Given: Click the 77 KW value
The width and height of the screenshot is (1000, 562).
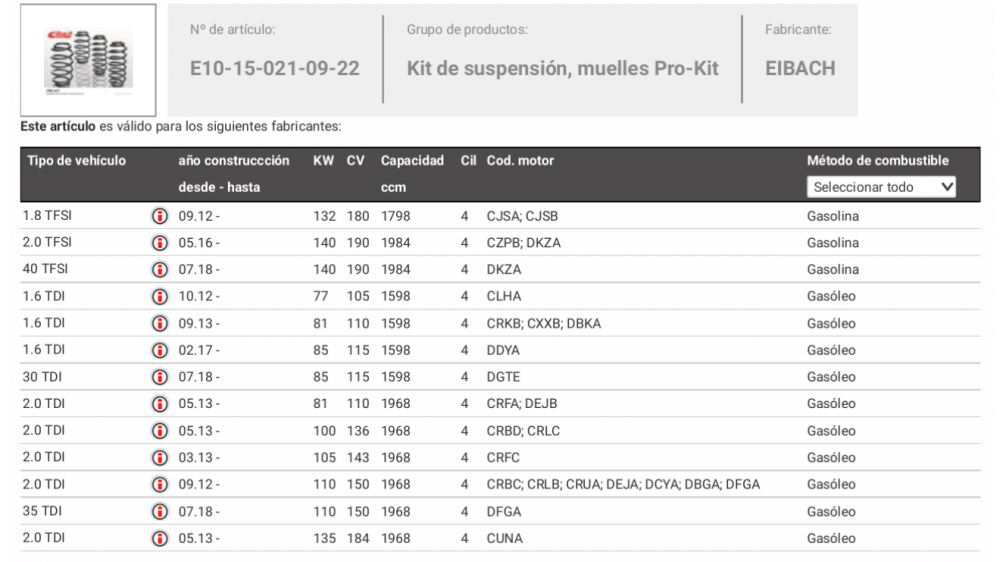Looking at the screenshot, I should coord(320,297).
